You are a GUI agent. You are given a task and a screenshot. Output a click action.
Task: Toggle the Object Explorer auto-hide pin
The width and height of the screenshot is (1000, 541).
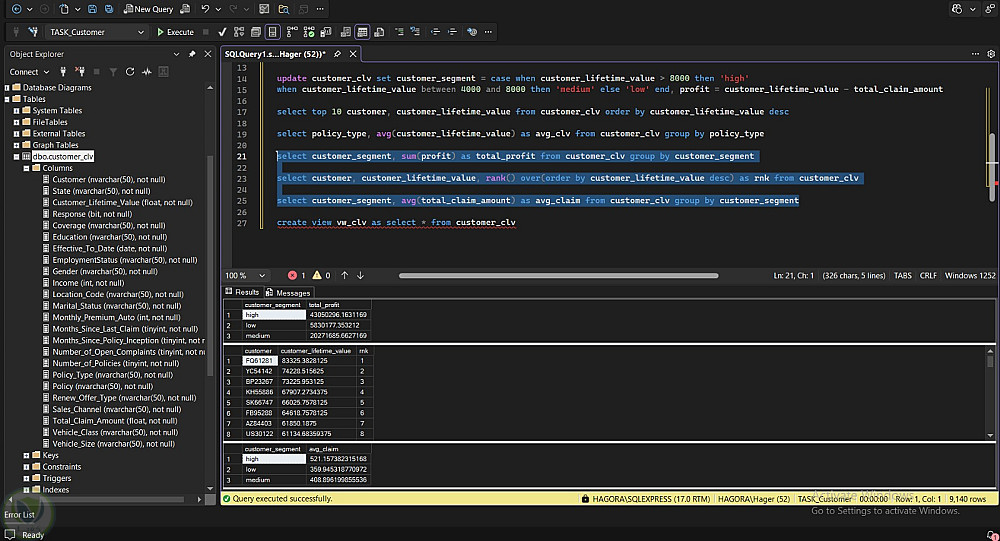191,54
